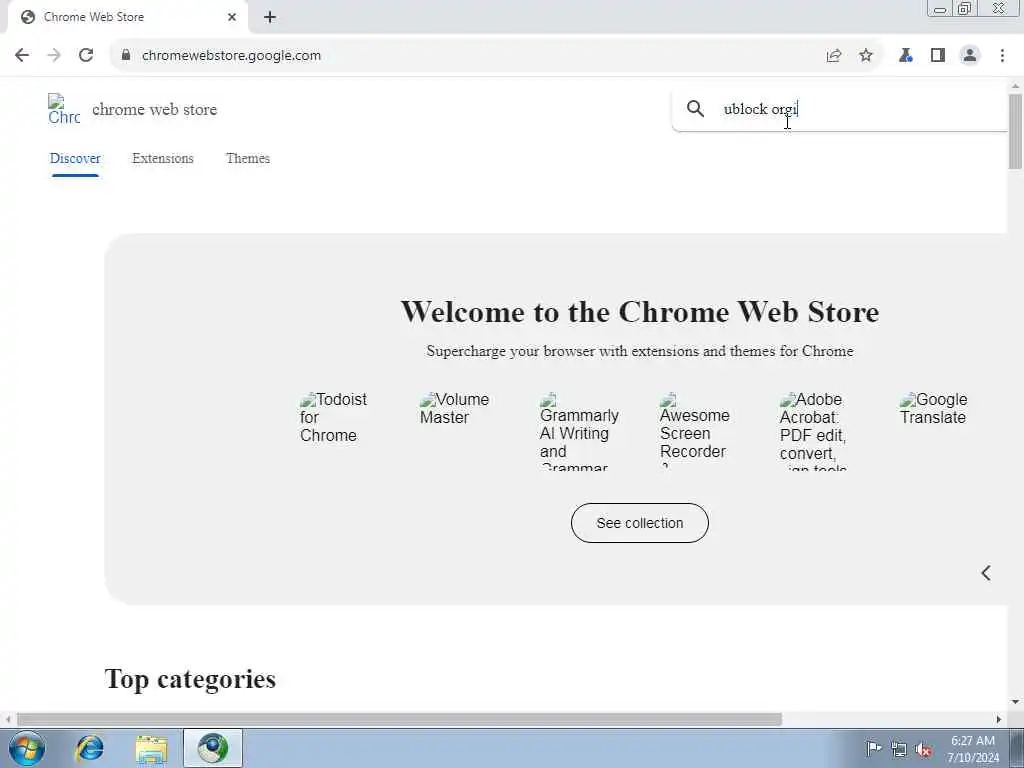Screen dimensions: 1024x768
Task: Click the lock site info icon
Action: coord(126,56)
